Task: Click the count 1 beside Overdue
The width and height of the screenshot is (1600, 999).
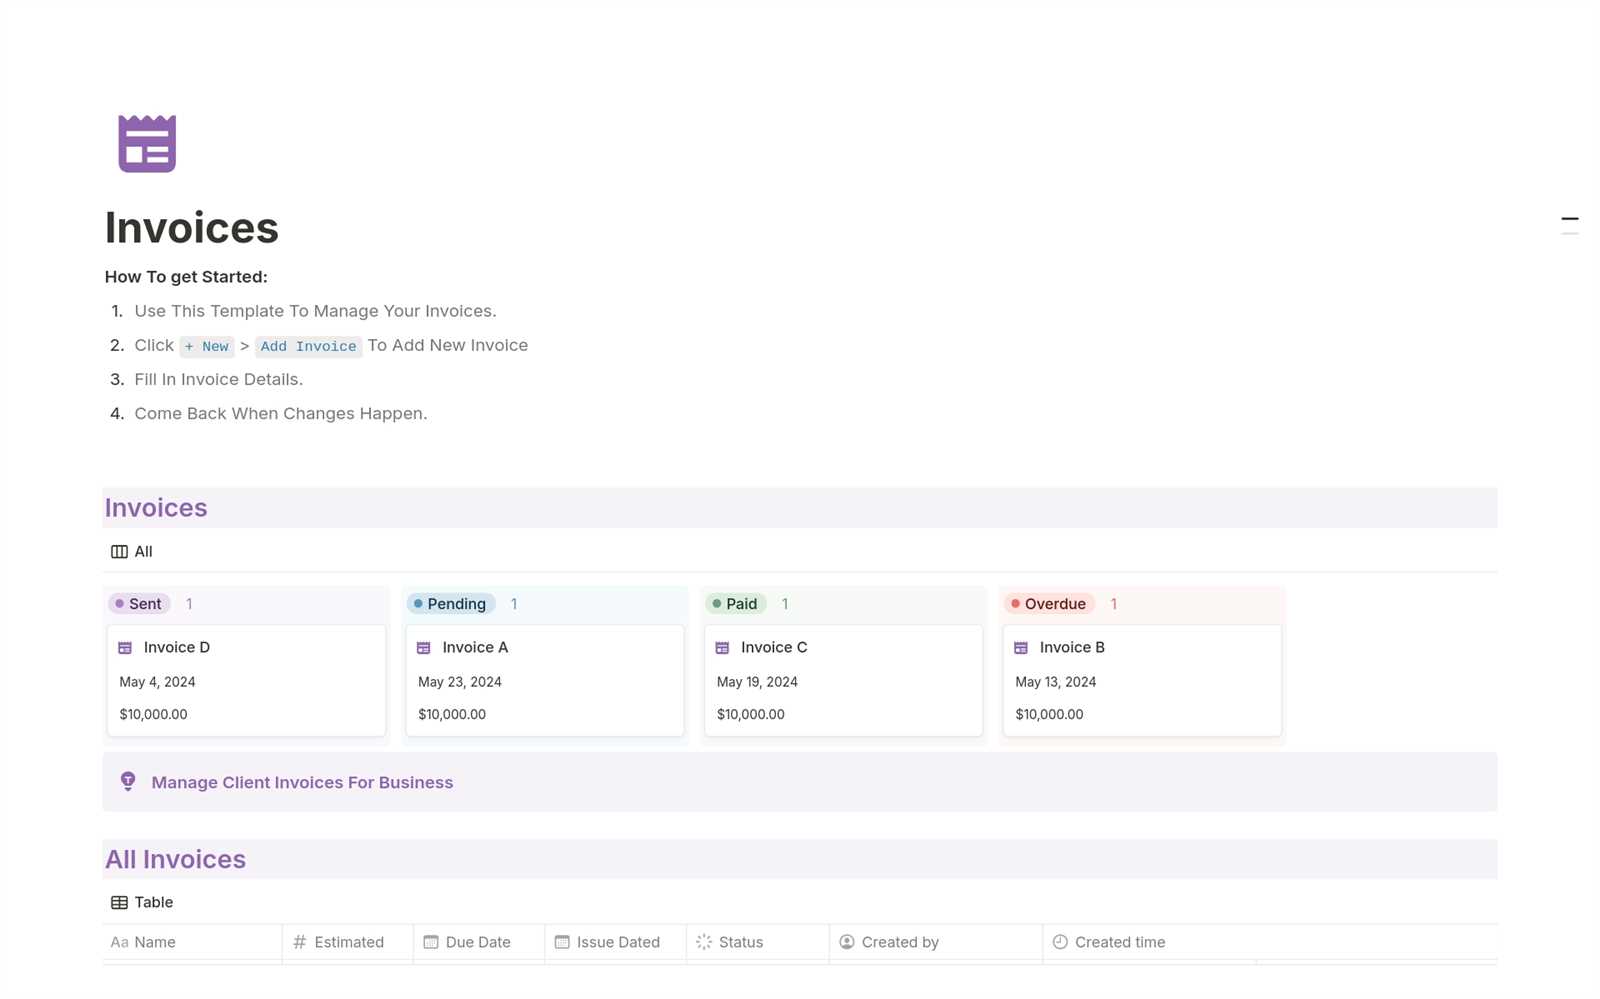Action: [x=1114, y=604]
